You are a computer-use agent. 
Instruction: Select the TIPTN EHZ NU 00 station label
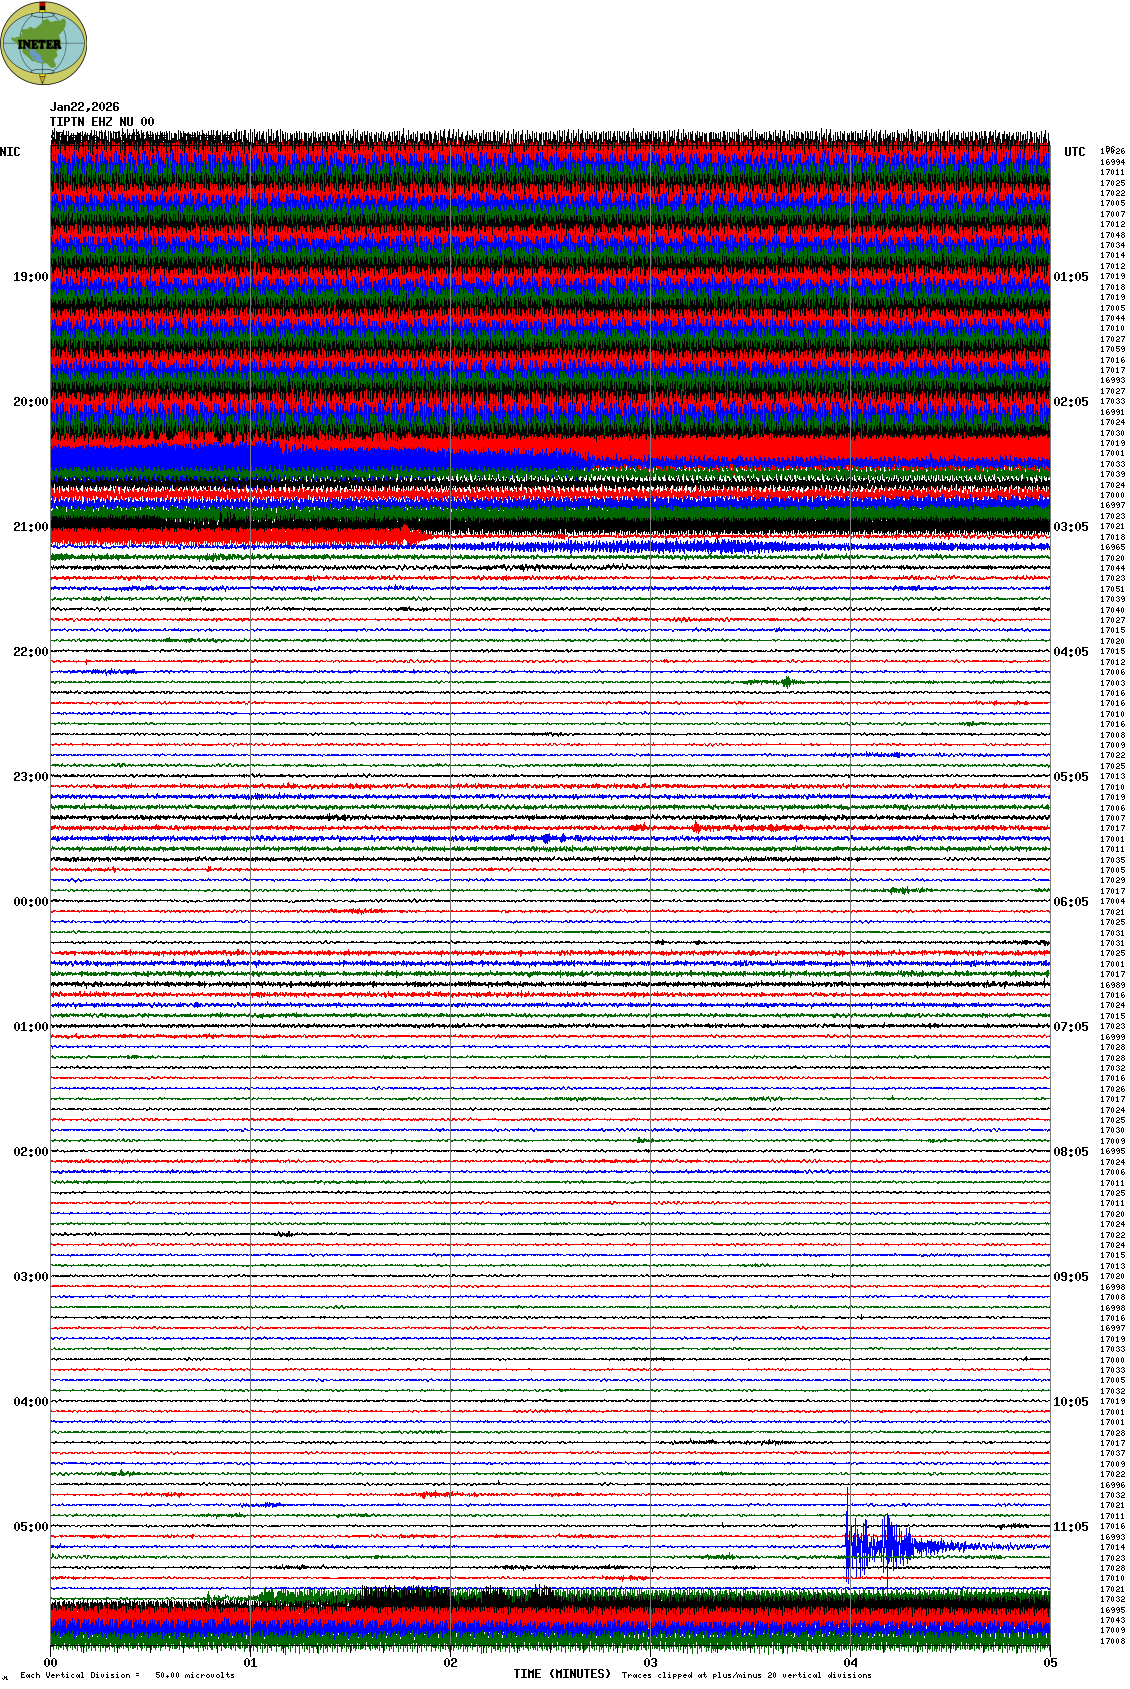102,122
